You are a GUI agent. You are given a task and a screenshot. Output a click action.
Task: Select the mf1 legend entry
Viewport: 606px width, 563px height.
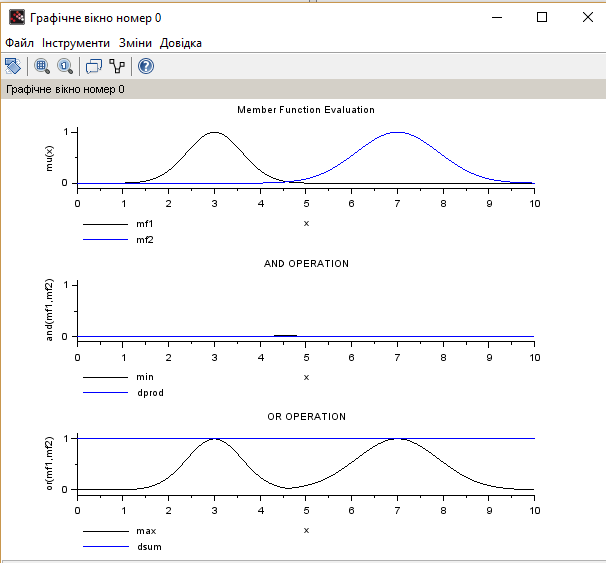118,224
